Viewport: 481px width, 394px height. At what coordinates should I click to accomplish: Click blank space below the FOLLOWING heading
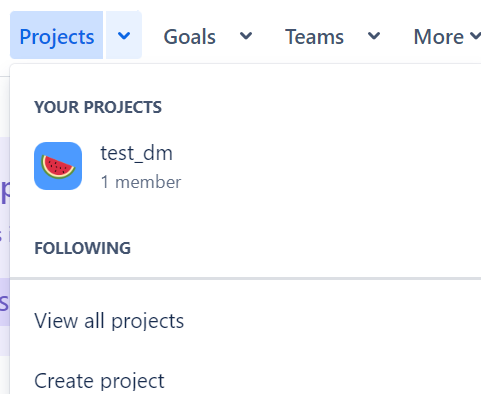point(245,266)
